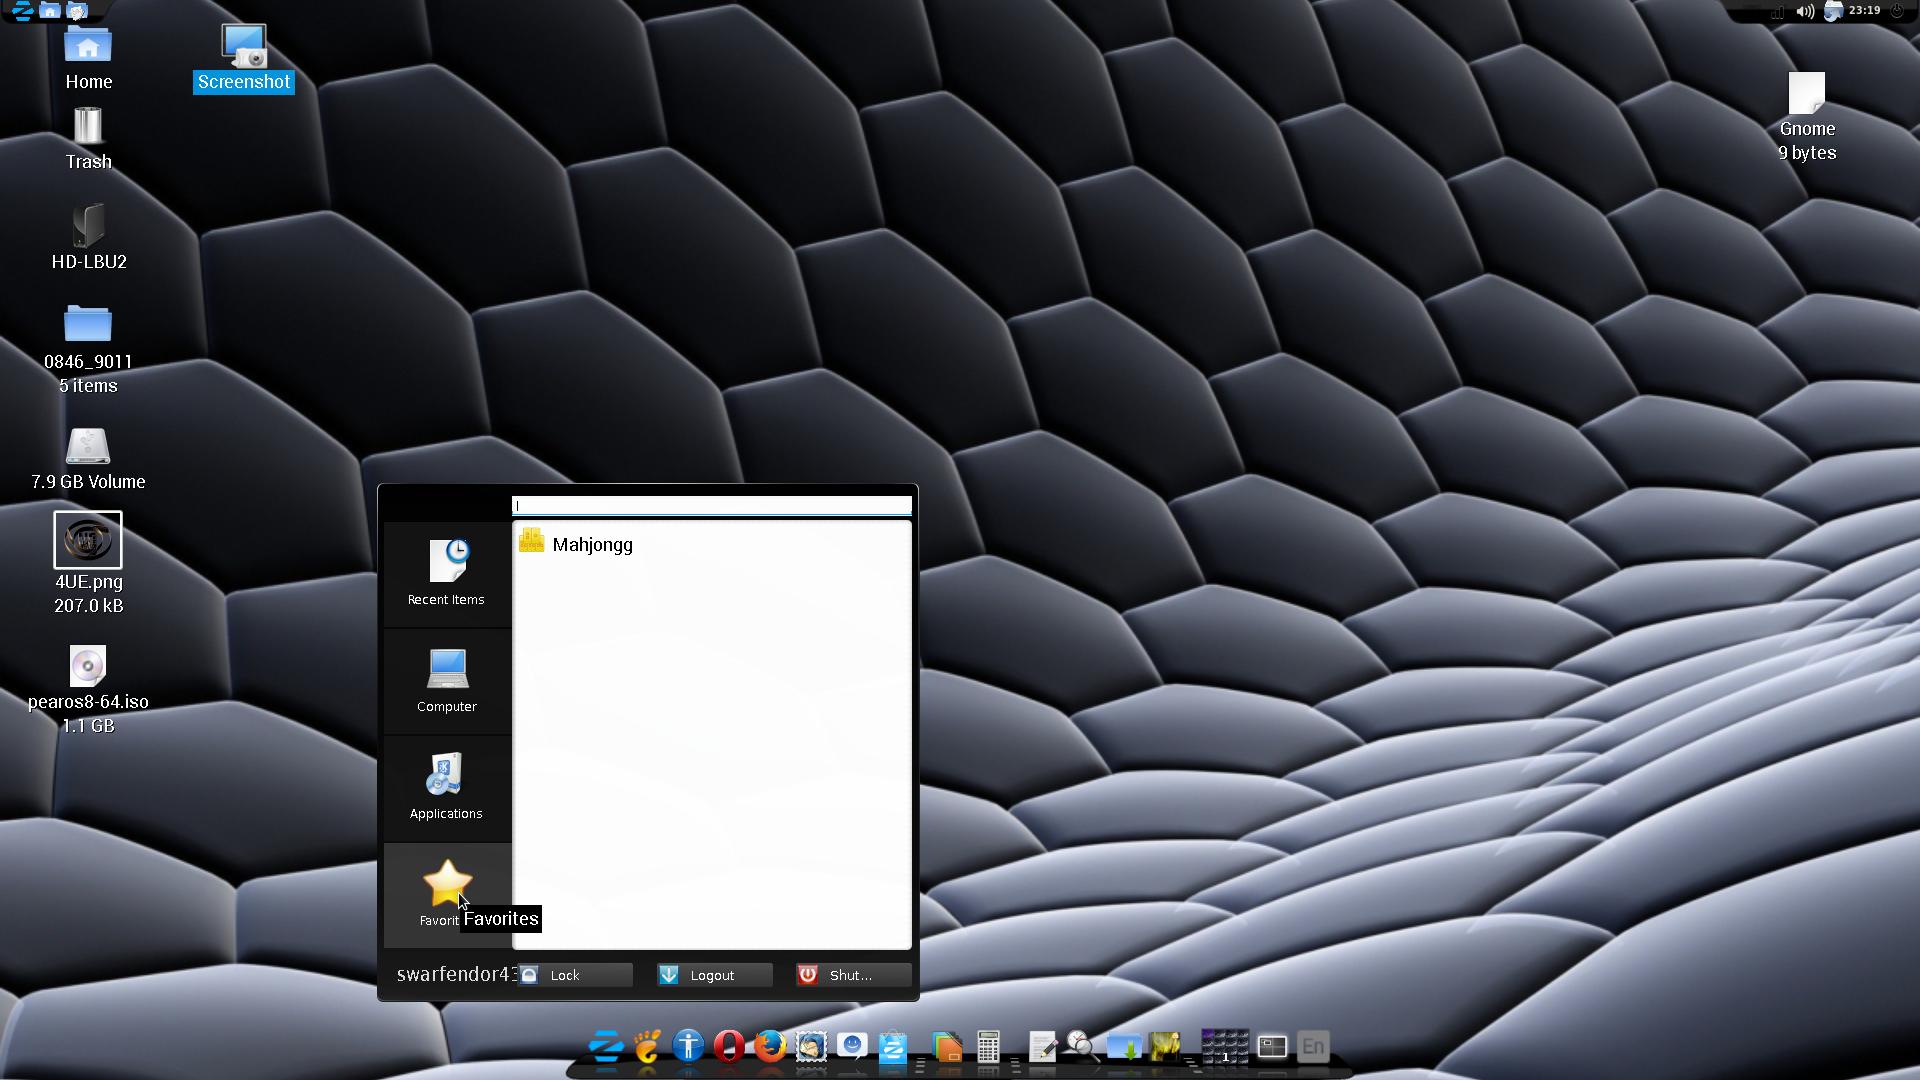Viewport: 1920px width, 1080px height.
Task: Open the Recent Items menu category
Action: click(446, 573)
